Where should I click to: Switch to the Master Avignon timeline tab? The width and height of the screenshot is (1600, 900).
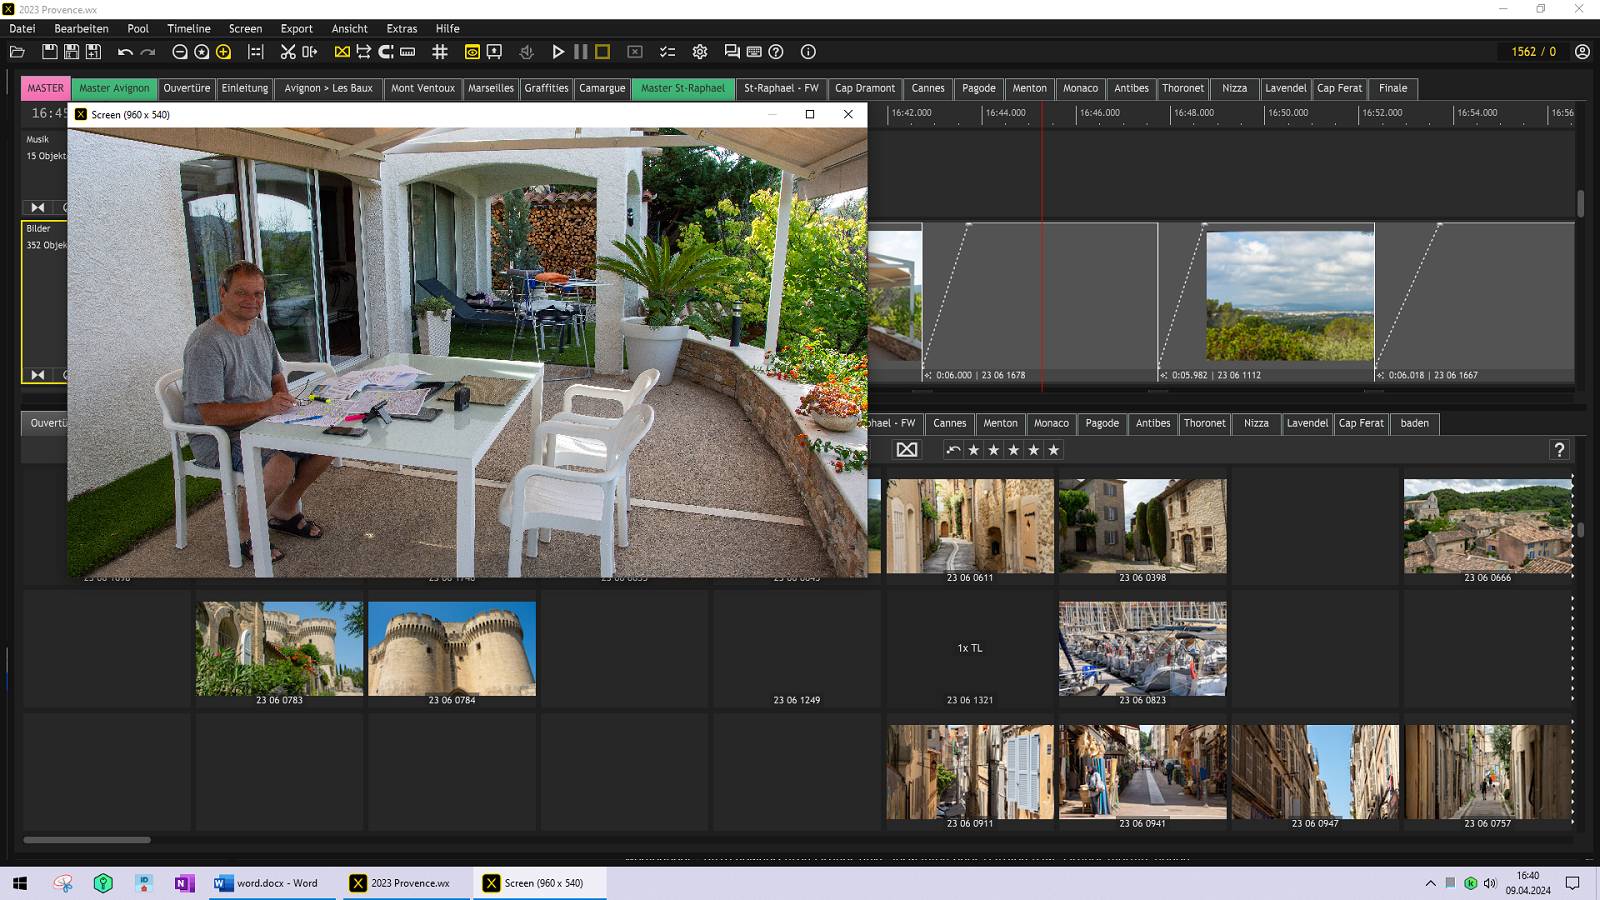114,88
